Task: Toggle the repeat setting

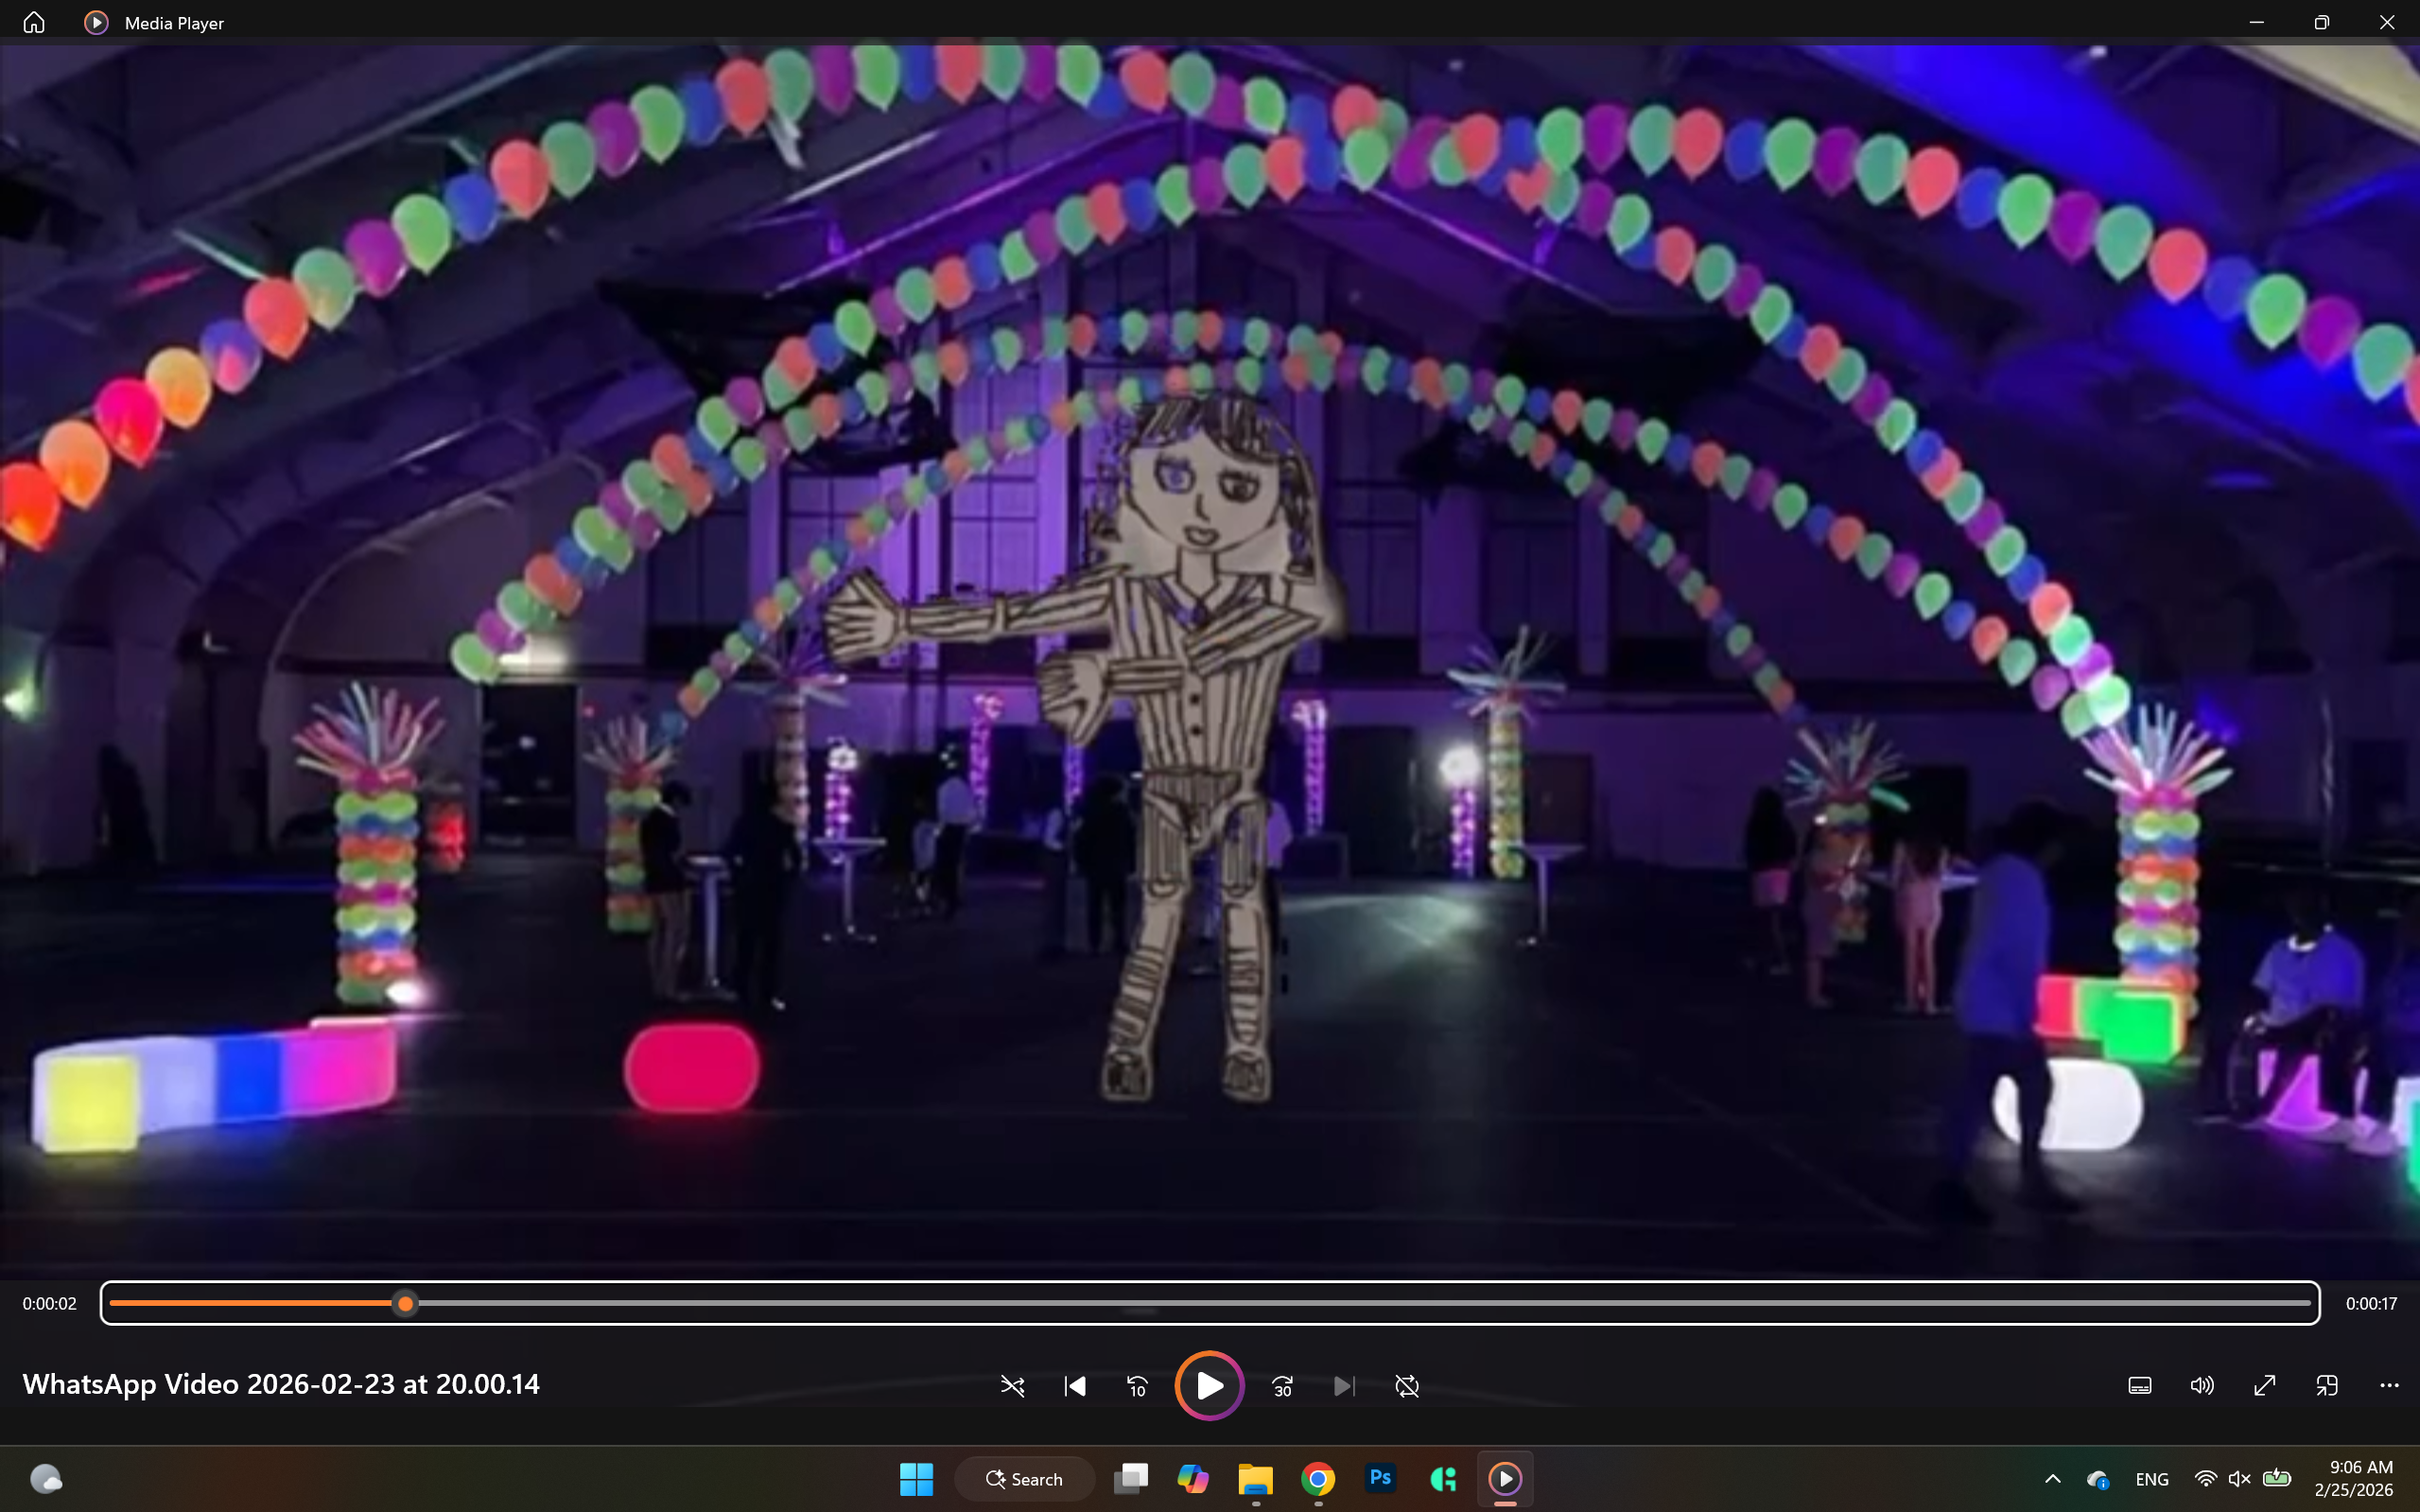Action: click(1406, 1386)
